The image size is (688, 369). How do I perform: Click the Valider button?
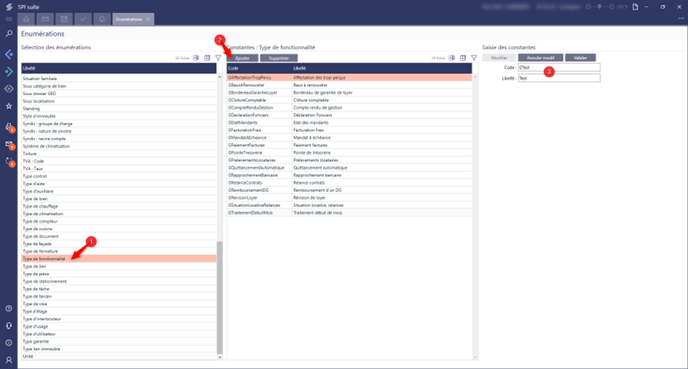(580, 58)
